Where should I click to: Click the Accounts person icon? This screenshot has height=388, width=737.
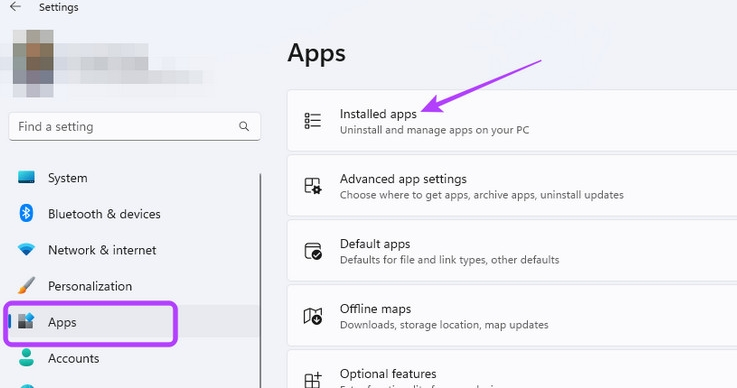coord(26,358)
